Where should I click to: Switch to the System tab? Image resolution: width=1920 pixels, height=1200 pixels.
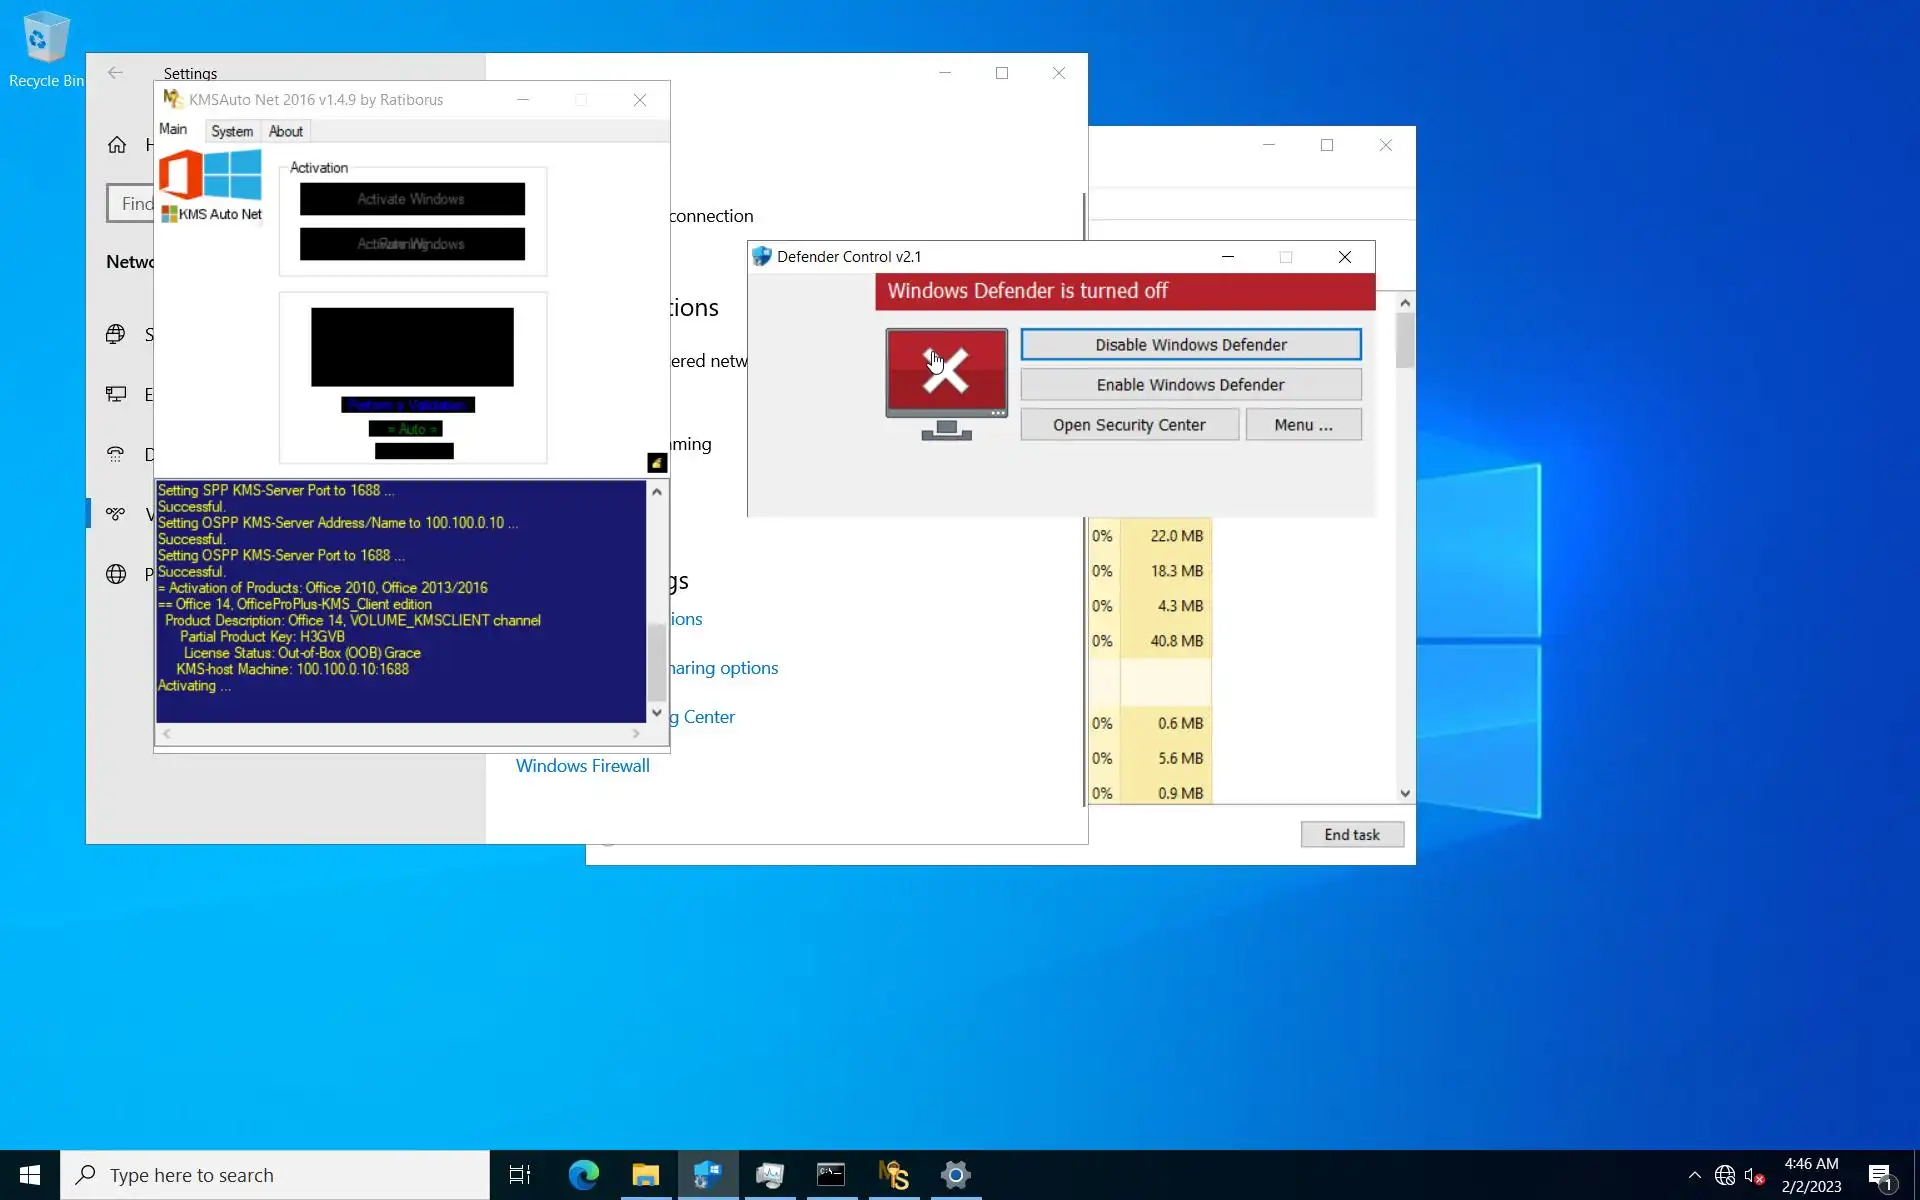232,131
